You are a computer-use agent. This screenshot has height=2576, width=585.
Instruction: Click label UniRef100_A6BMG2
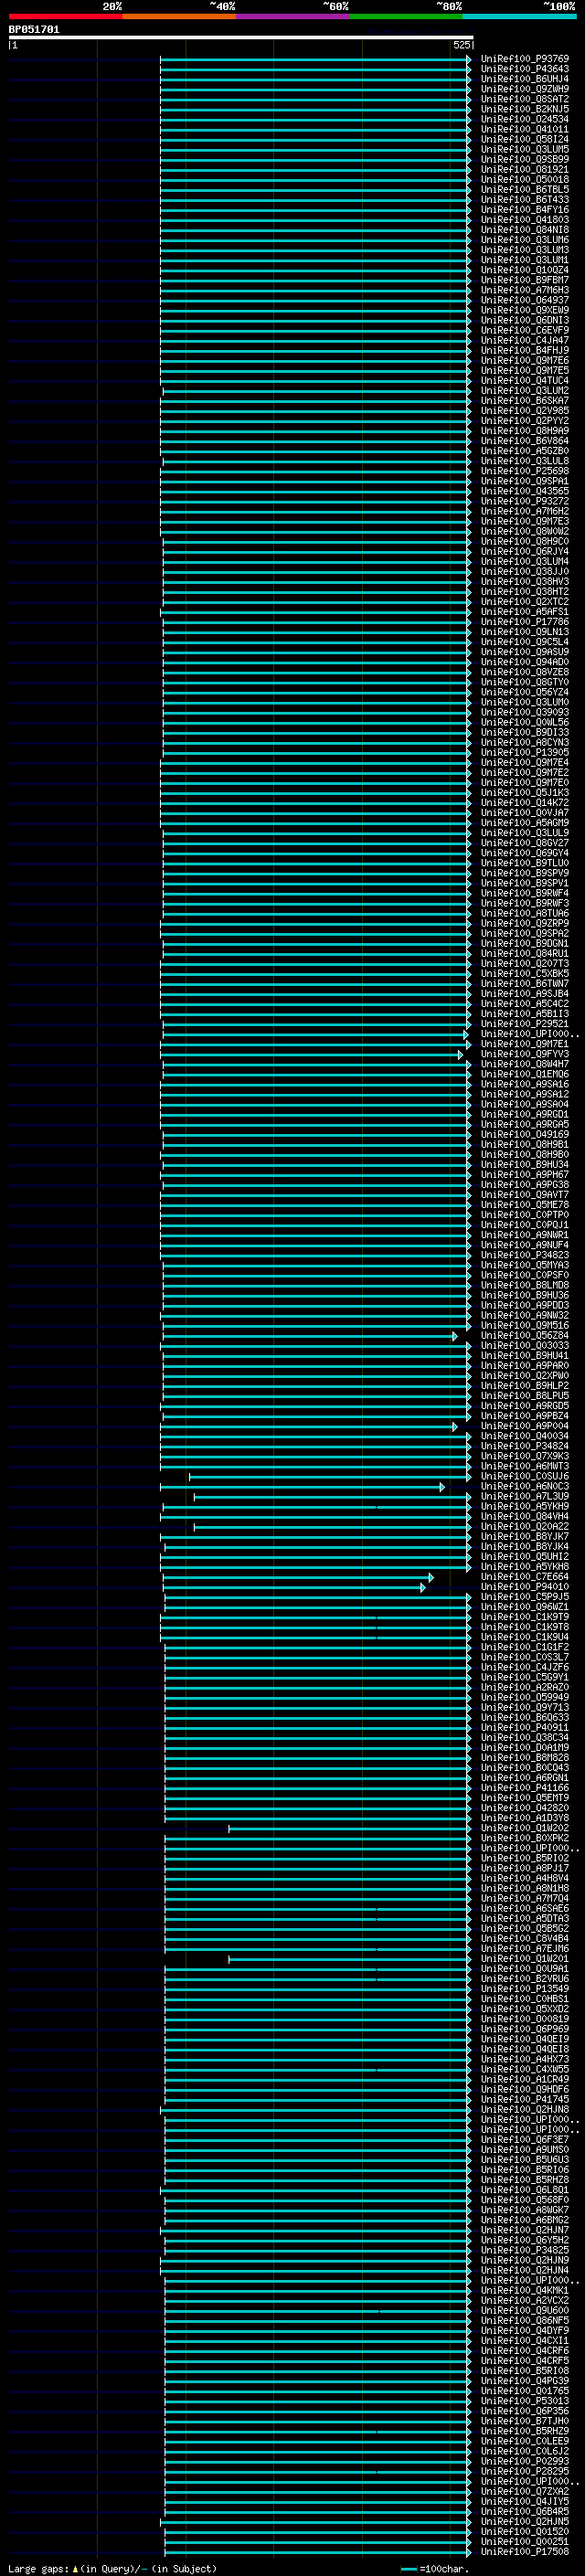524,2220
